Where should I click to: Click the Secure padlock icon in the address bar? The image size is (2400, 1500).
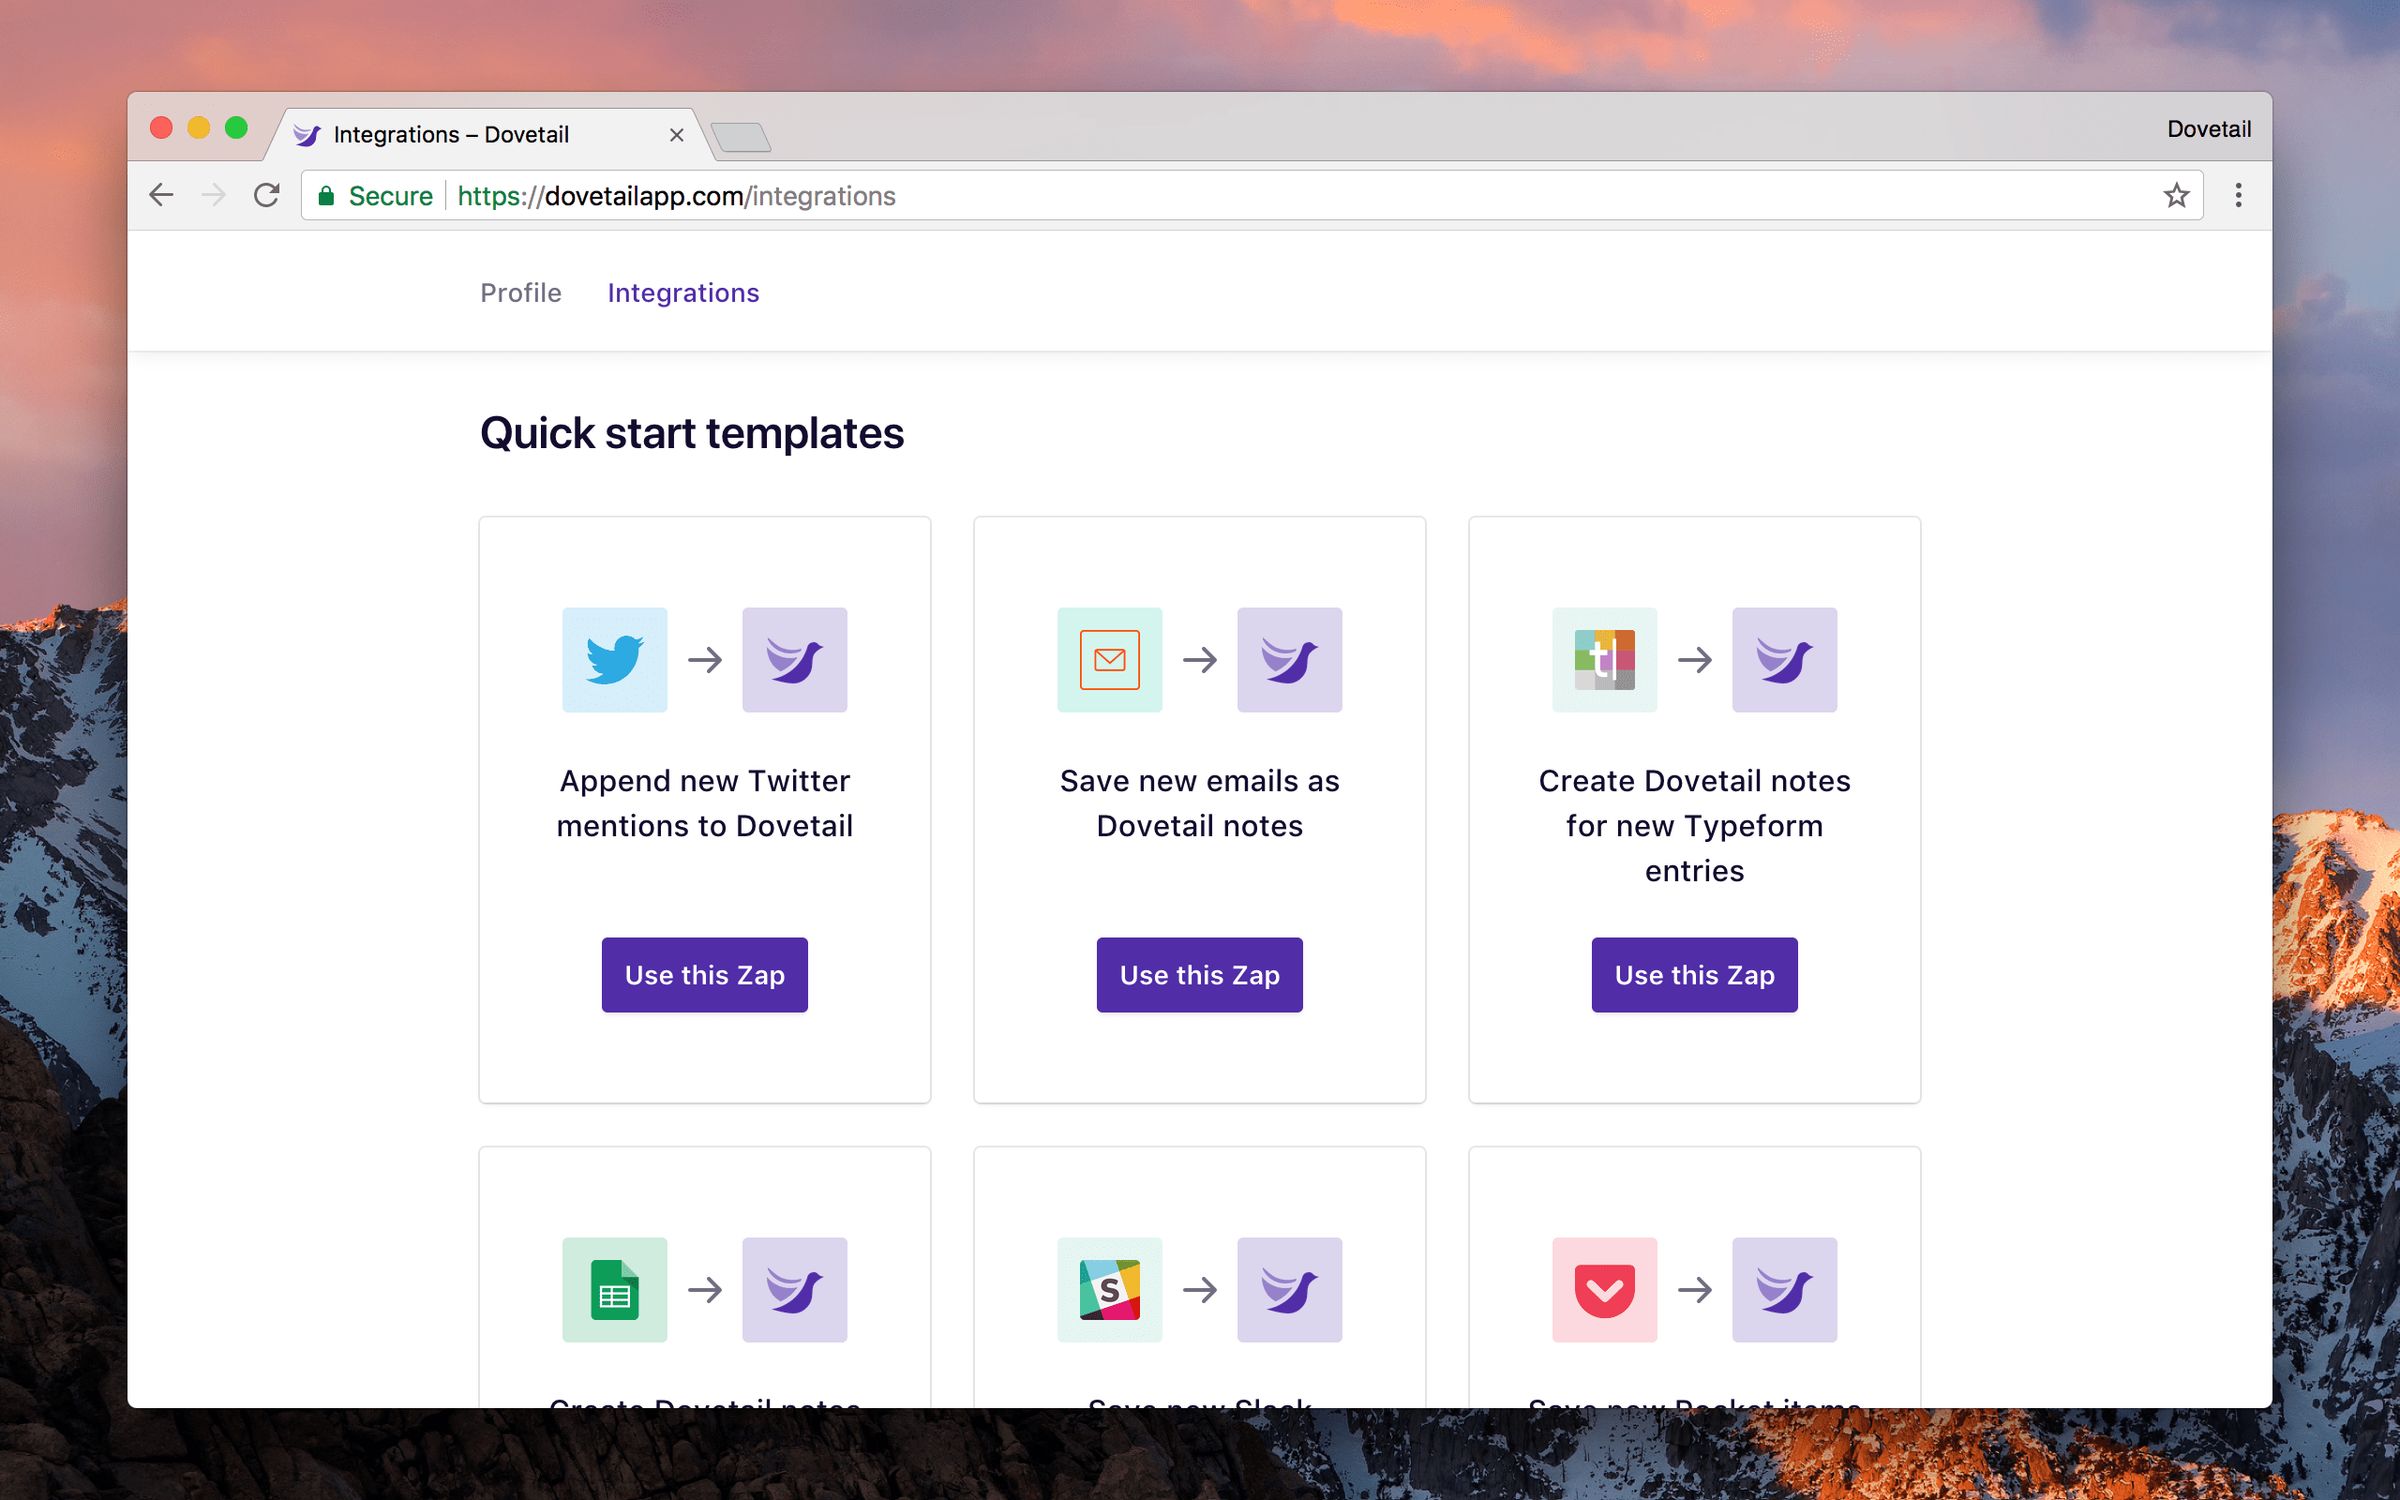point(327,195)
